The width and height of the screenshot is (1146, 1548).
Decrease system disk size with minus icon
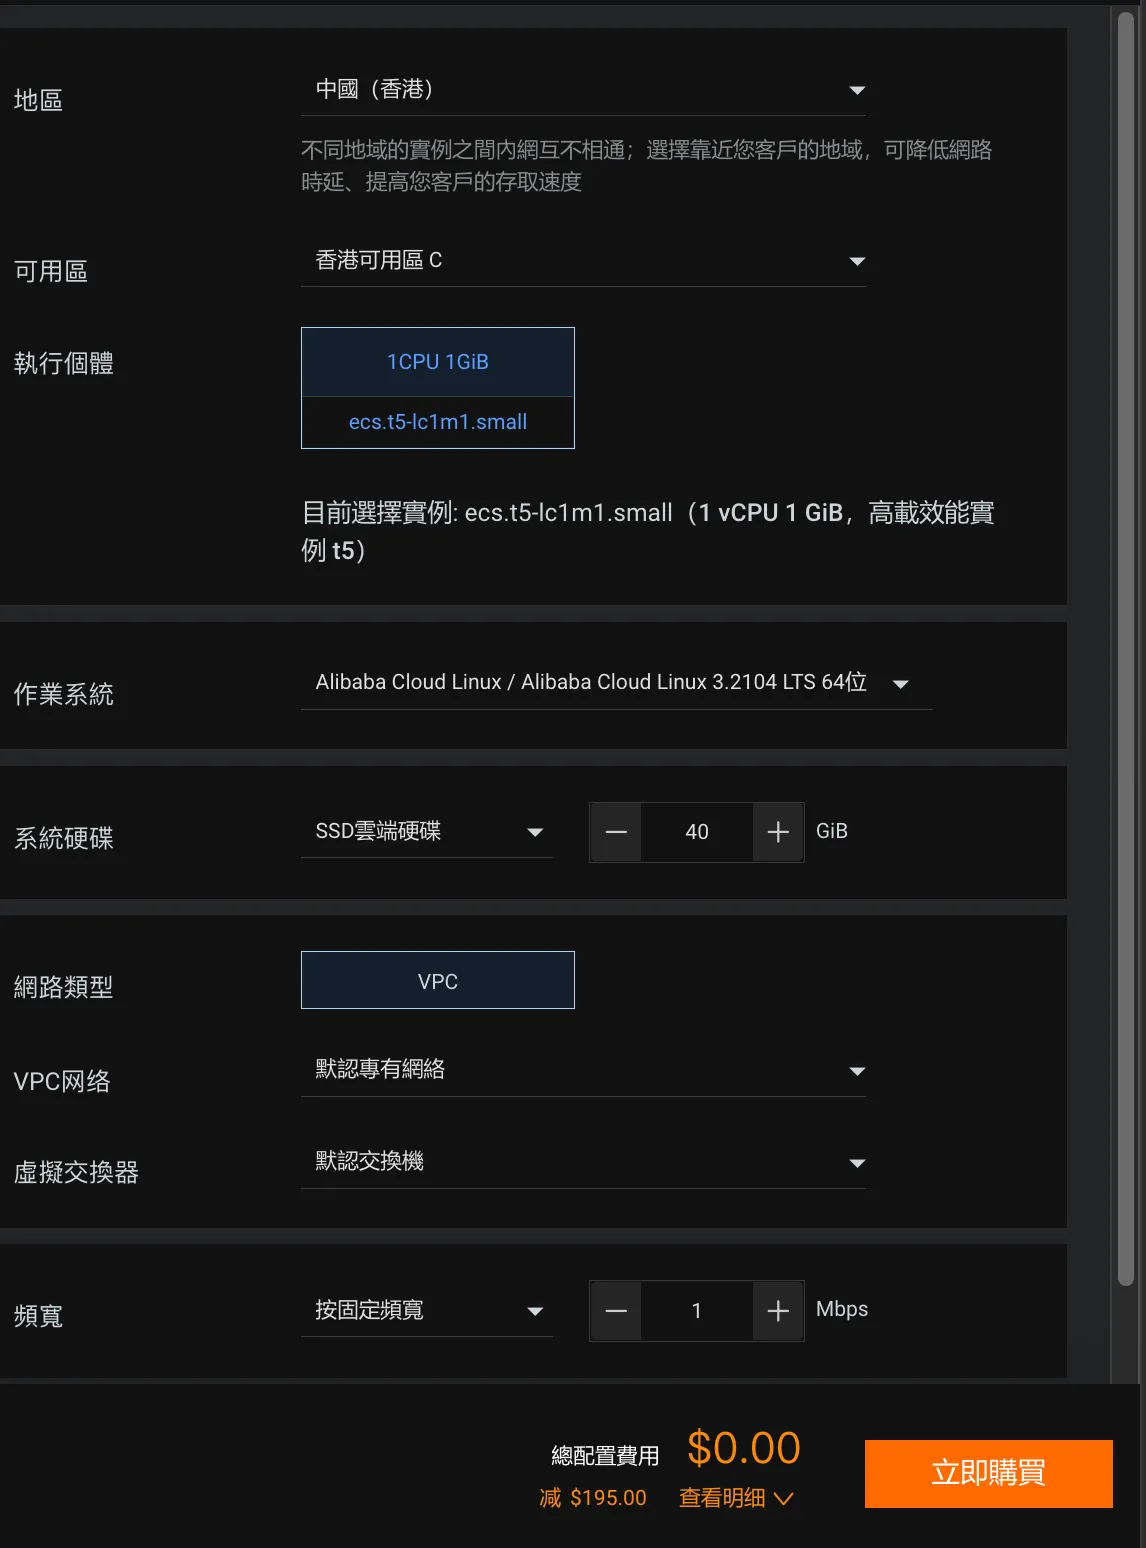click(616, 832)
